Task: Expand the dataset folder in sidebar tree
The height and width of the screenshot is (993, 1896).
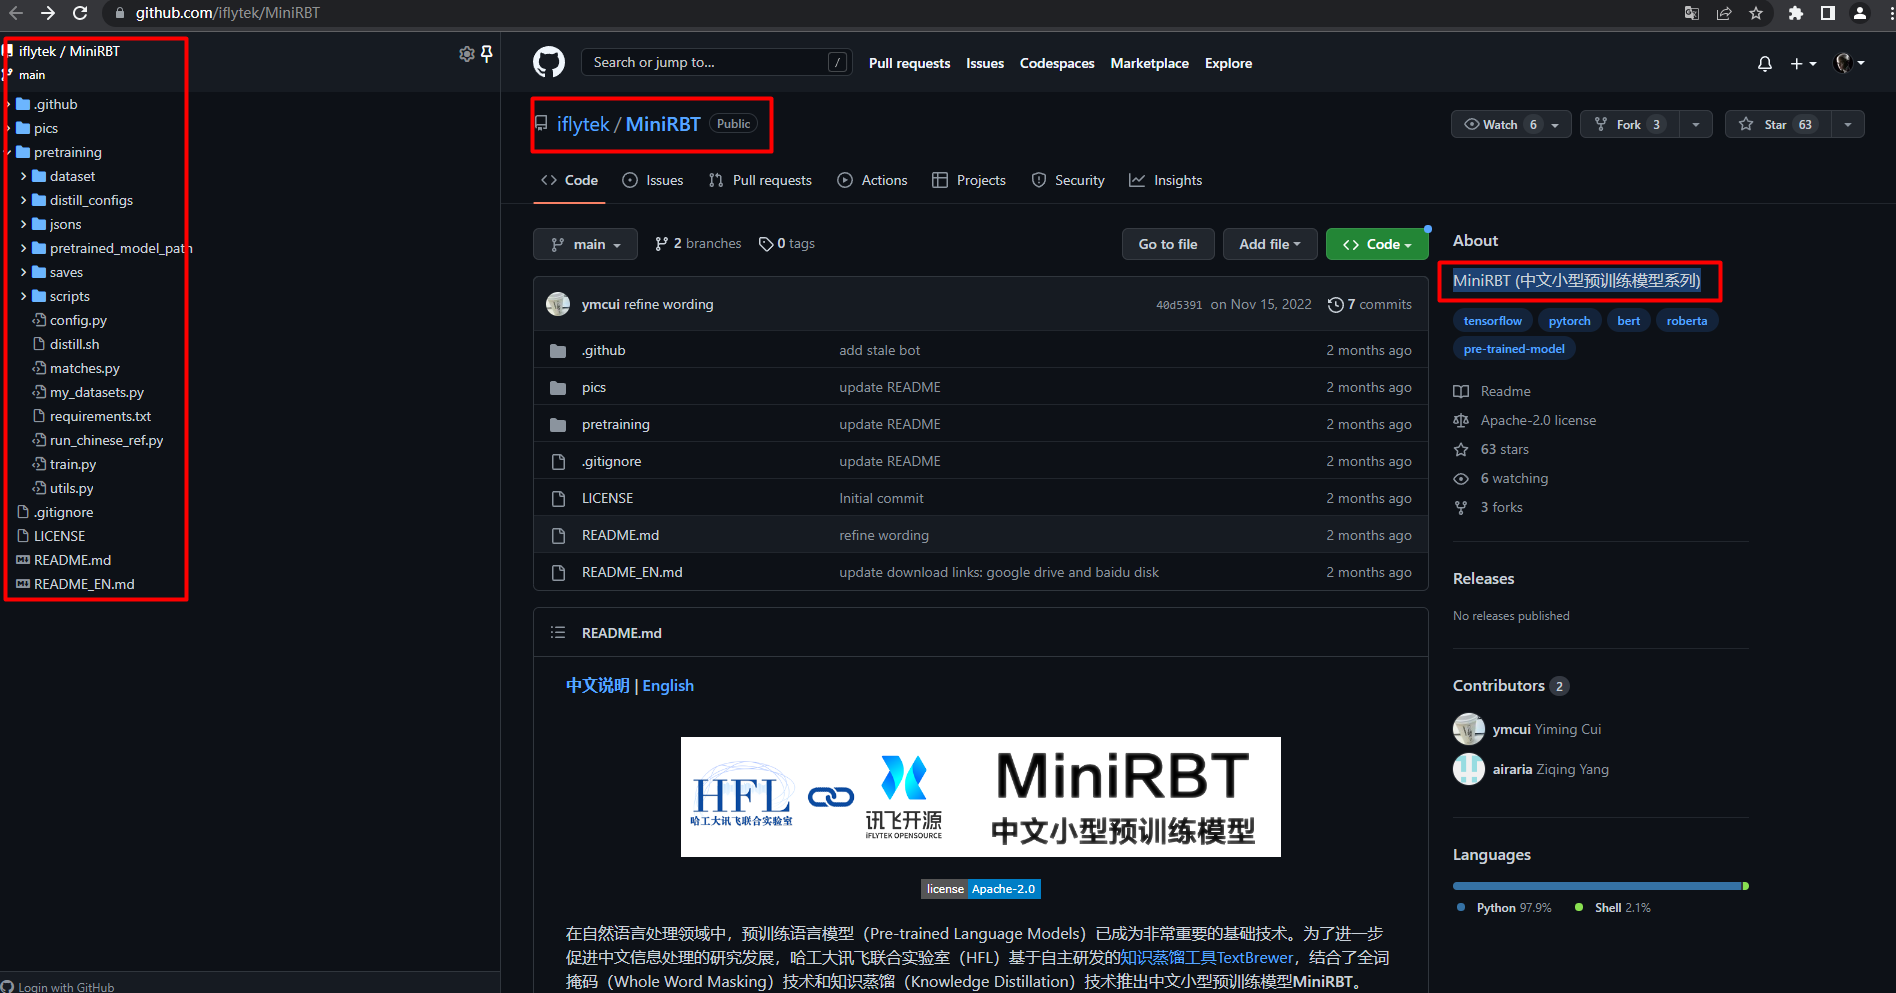Action: tap(24, 176)
